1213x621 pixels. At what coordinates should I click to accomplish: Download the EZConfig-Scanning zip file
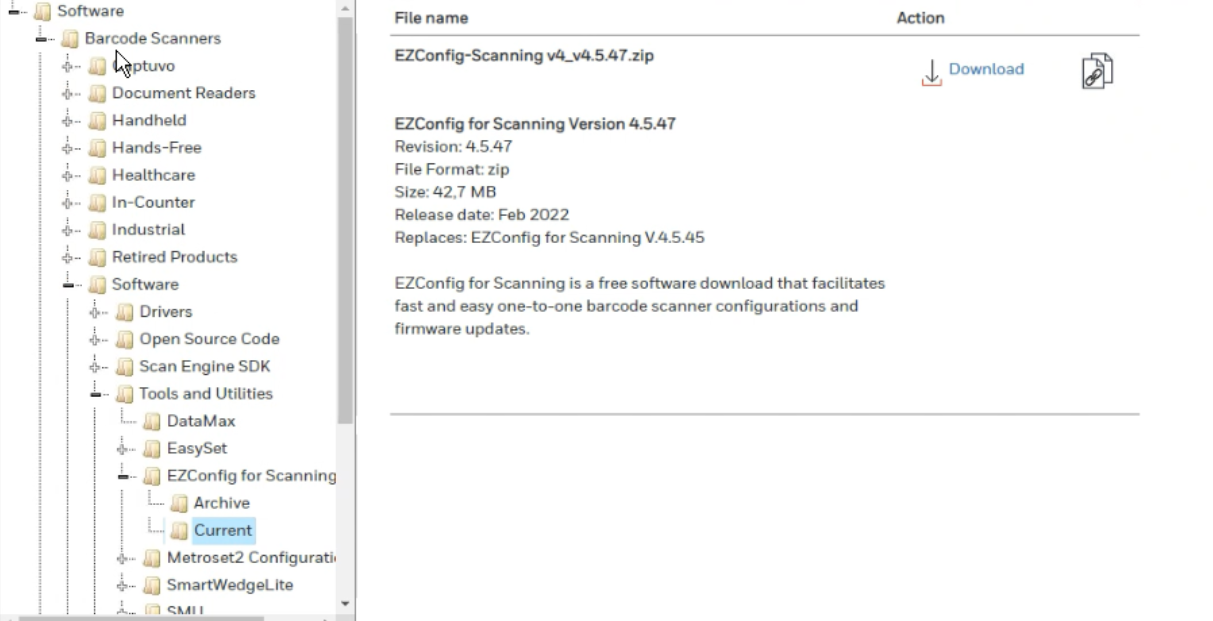pos(986,69)
